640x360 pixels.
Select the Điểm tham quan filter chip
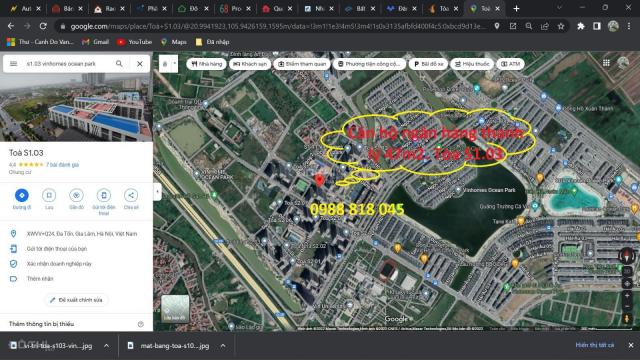(x=302, y=64)
